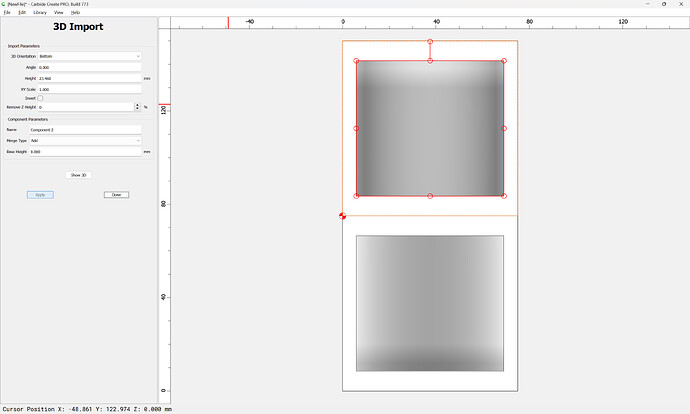This screenshot has height=414, width=690.
Task: Select the lower grayscale 3D component
Action: click(x=430, y=303)
